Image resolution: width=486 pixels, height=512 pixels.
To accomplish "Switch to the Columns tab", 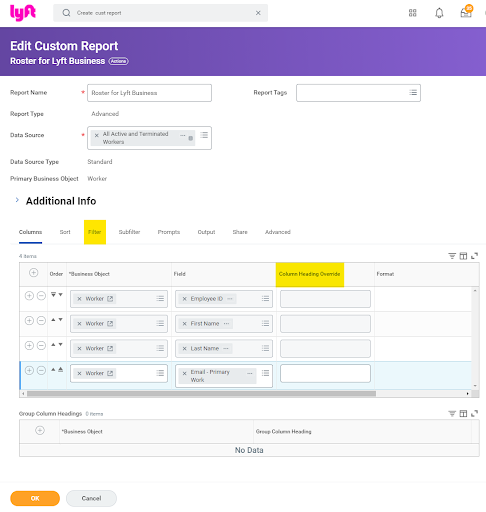I will pyautogui.click(x=30, y=232).
